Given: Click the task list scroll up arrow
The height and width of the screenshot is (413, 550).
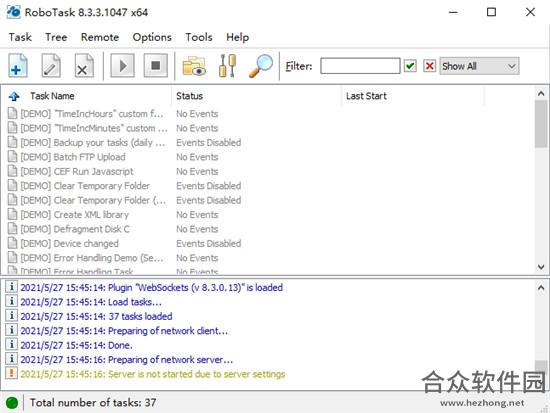Looking at the screenshot, I should click(541, 93).
